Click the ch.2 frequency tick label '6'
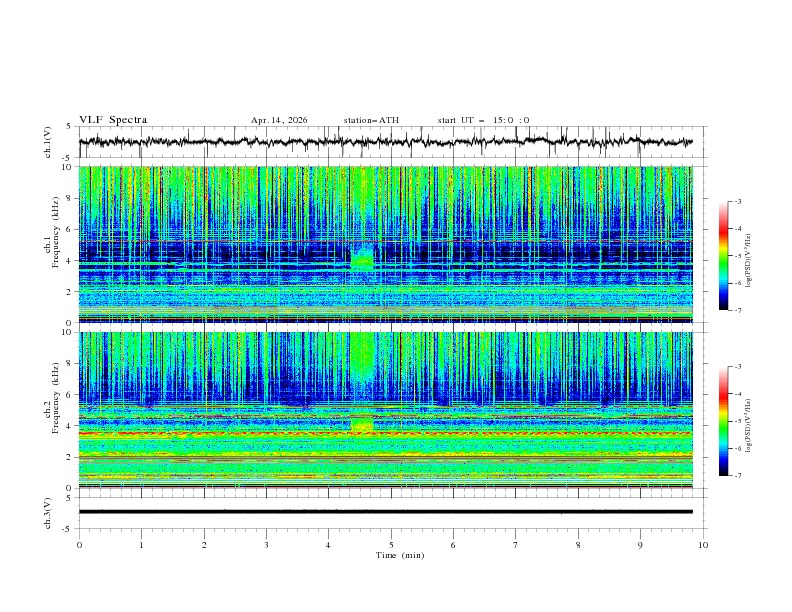Viewport: 792px width, 612px height. coord(70,395)
